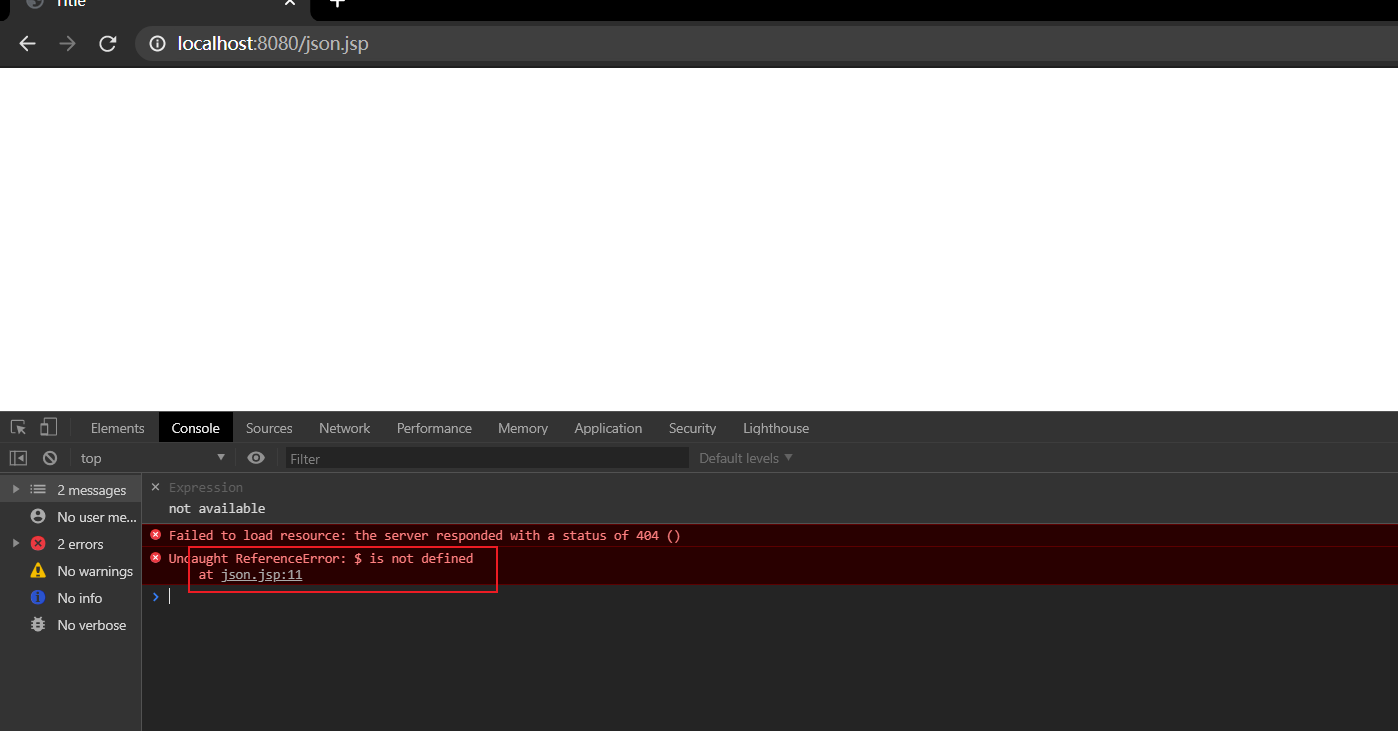Click the yellow warning triangle icon

tap(38, 570)
